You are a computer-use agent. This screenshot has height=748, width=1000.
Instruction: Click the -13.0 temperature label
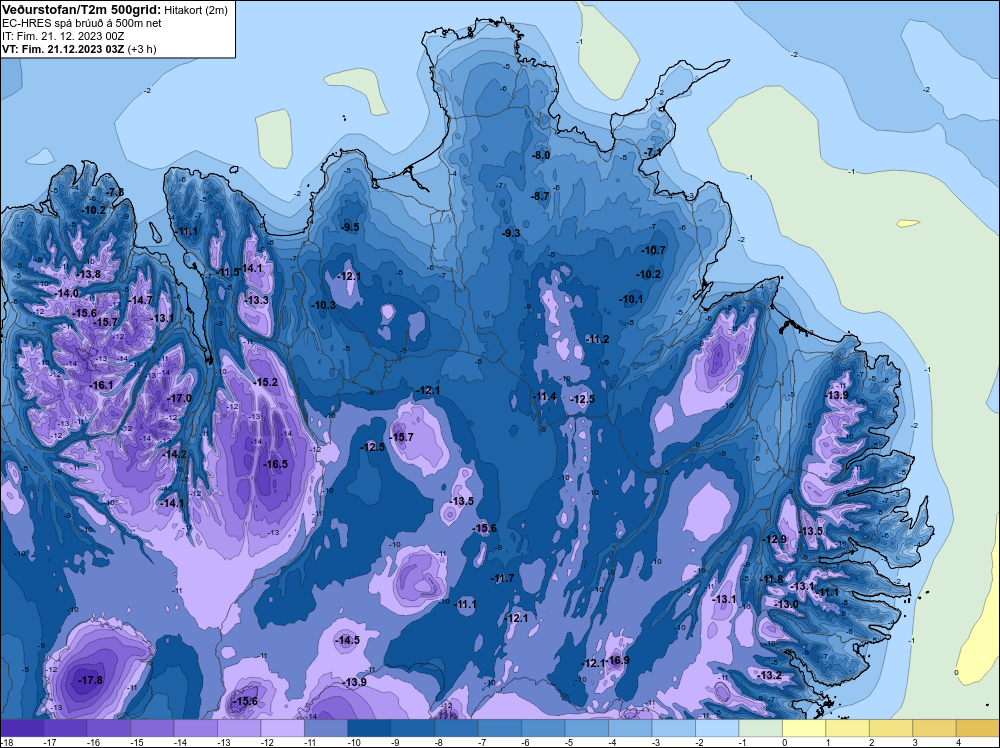point(786,605)
